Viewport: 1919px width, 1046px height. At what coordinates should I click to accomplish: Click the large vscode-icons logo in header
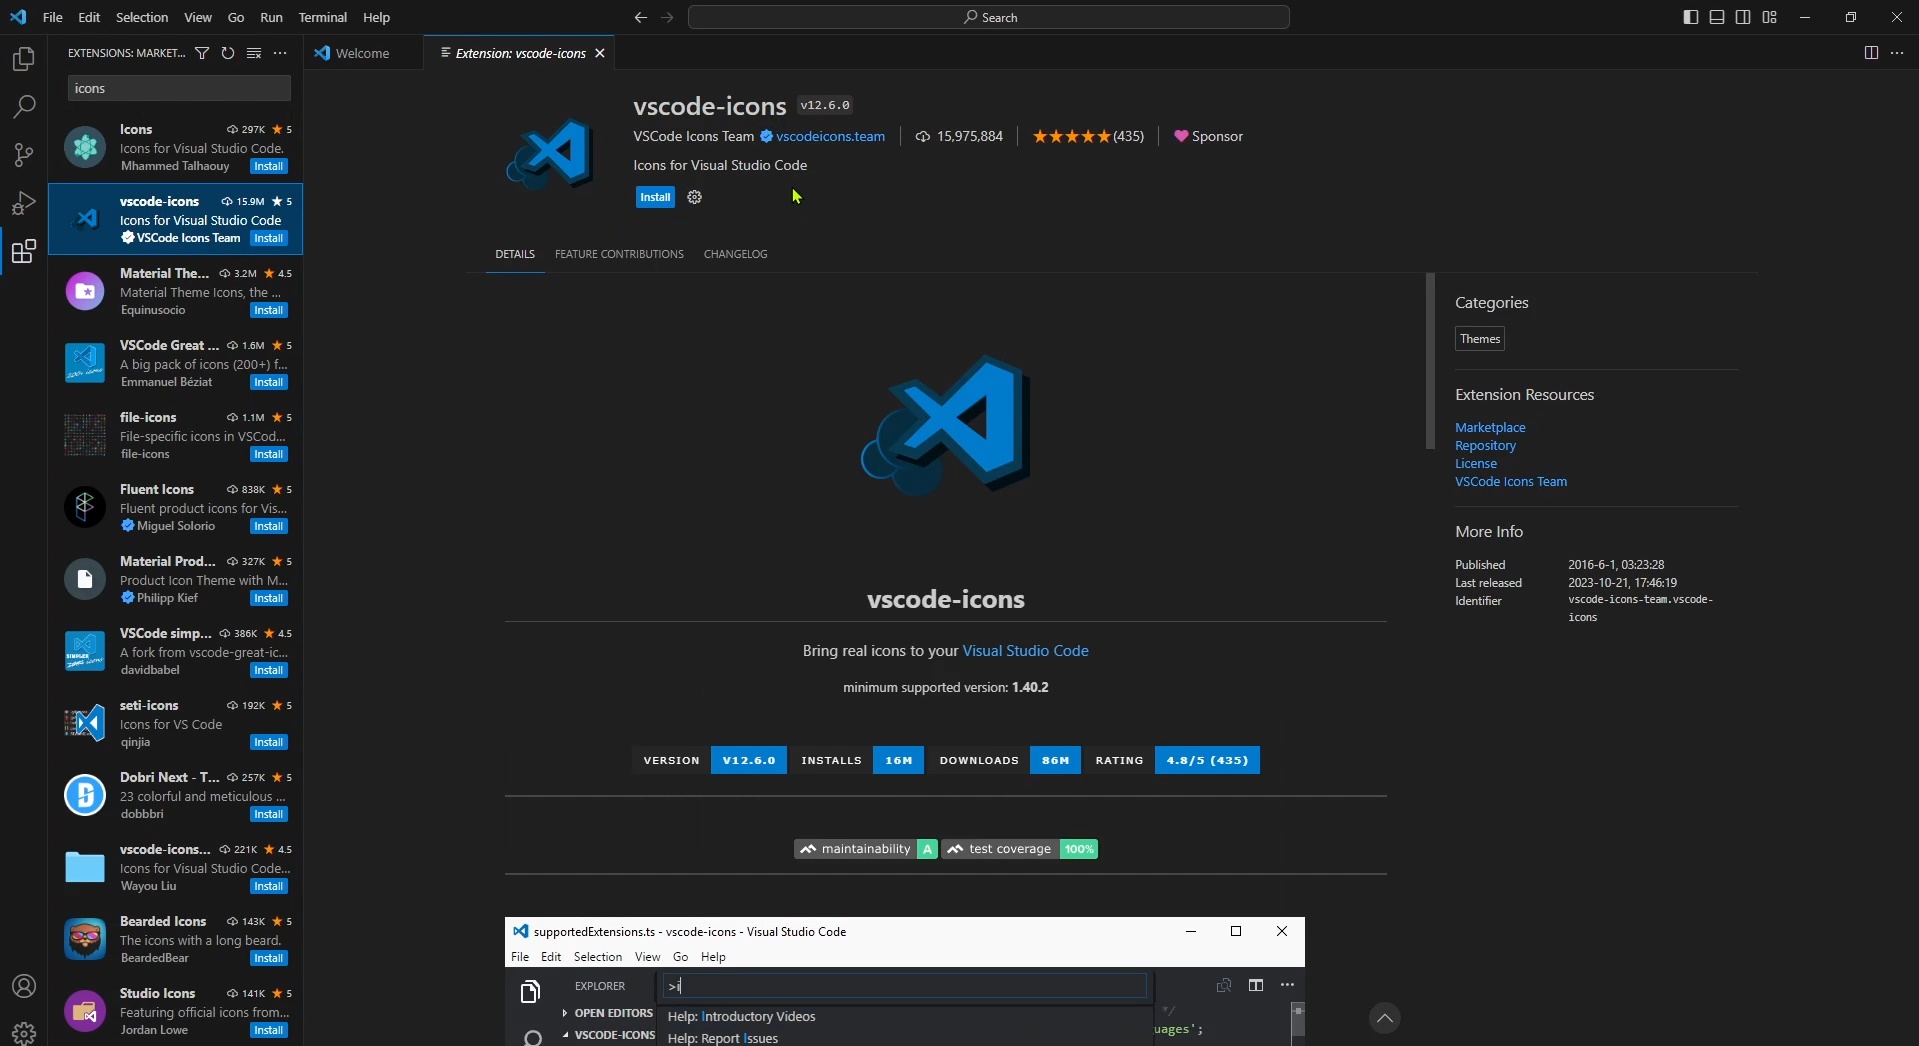(x=551, y=154)
